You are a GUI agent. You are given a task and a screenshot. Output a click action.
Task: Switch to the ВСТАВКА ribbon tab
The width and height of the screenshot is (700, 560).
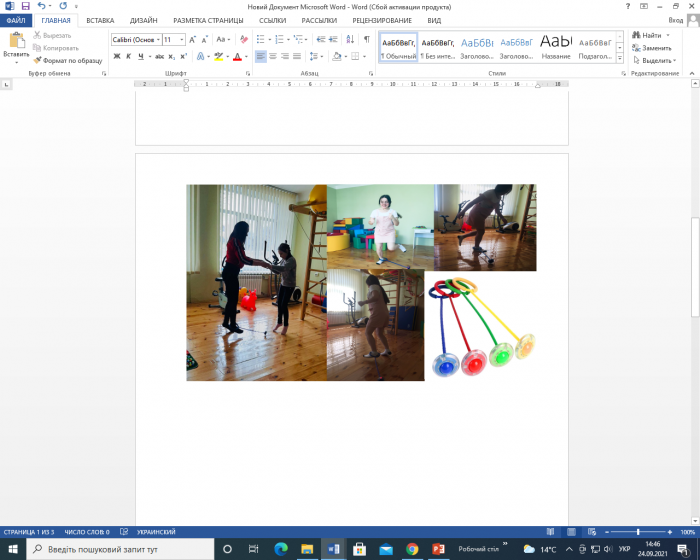click(100, 20)
